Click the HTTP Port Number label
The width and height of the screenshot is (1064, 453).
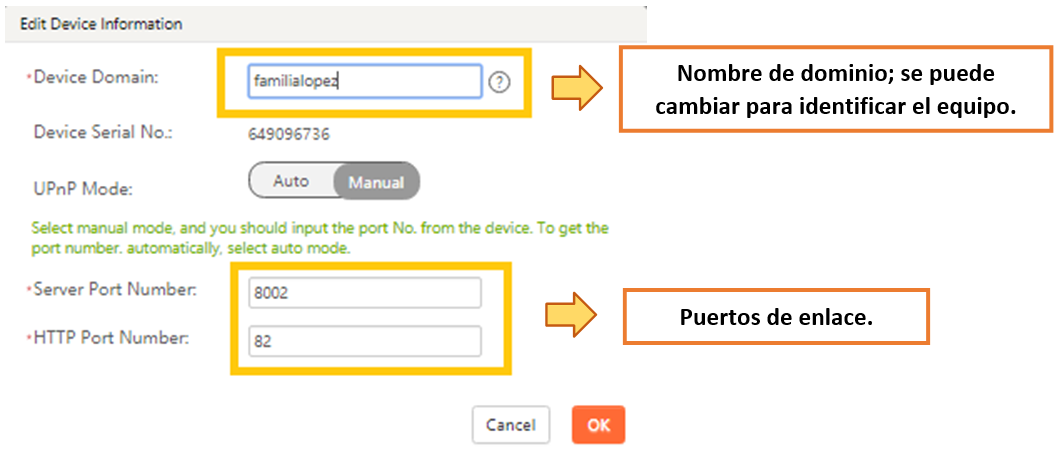[x=111, y=337]
